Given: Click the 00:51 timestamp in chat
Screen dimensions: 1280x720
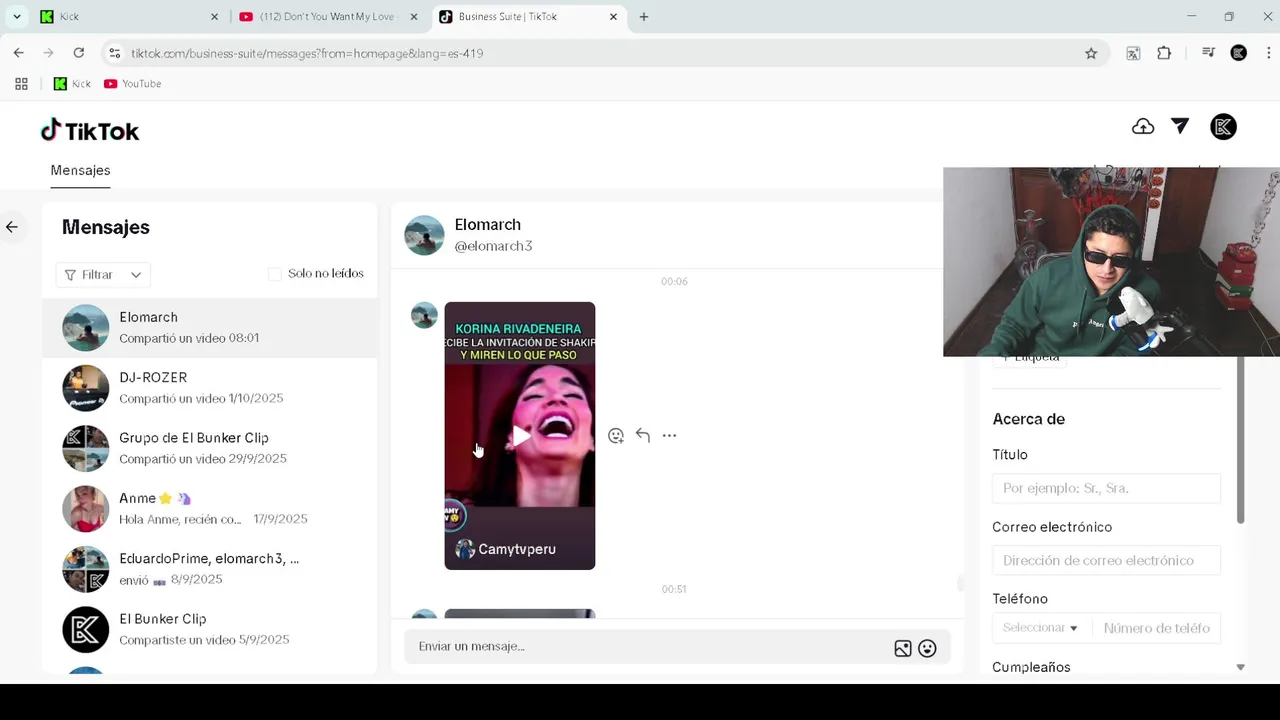Looking at the screenshot, I should tap(674, 589).
